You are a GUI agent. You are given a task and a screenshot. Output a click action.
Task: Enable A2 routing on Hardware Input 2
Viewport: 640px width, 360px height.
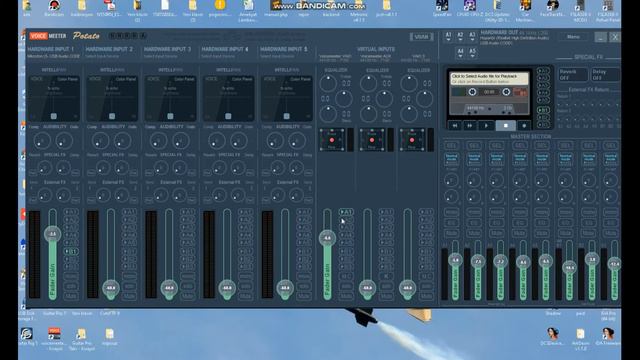coord(129,220)
